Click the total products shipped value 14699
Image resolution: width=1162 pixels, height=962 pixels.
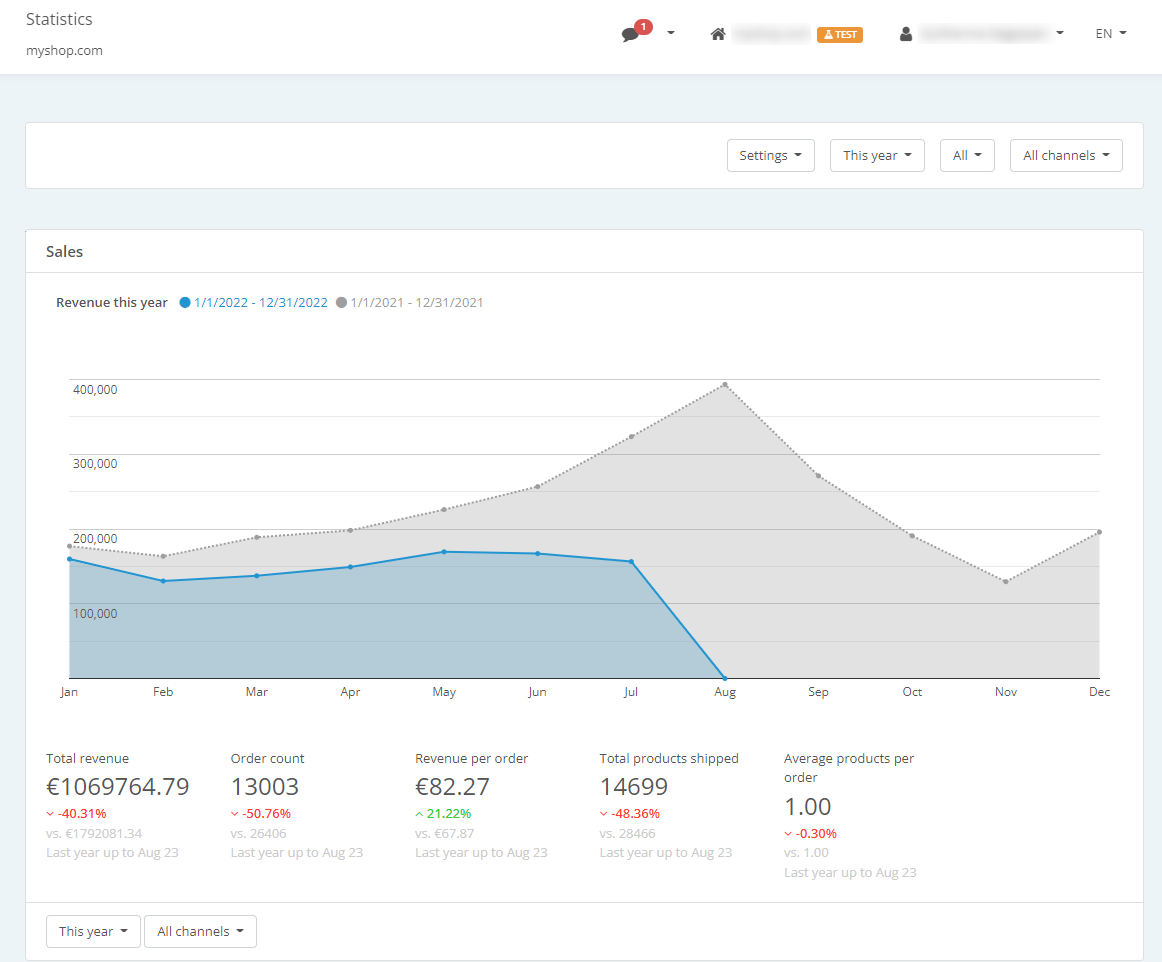point(634,786)
